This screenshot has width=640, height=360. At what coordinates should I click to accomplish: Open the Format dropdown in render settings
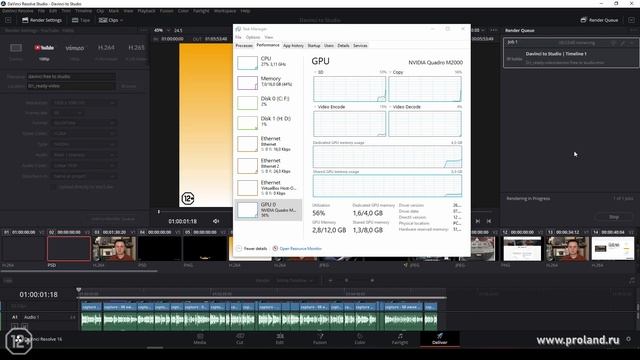pos(84,123)
